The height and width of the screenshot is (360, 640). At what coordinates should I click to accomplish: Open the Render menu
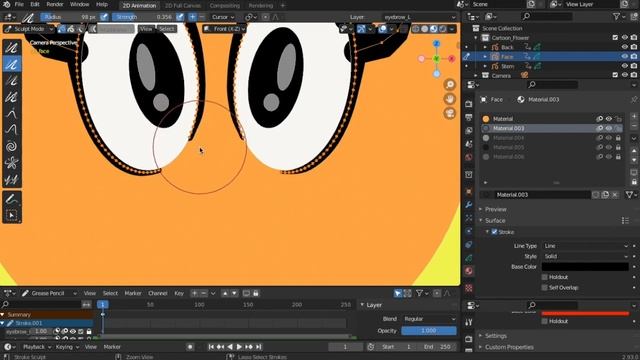pyautogui.click(x=55, y=4)
